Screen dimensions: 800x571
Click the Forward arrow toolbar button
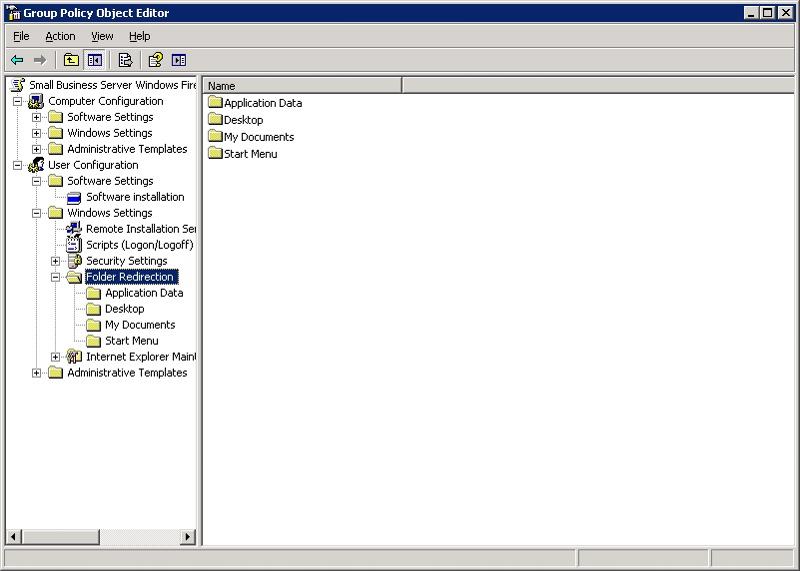pos(40,60)
